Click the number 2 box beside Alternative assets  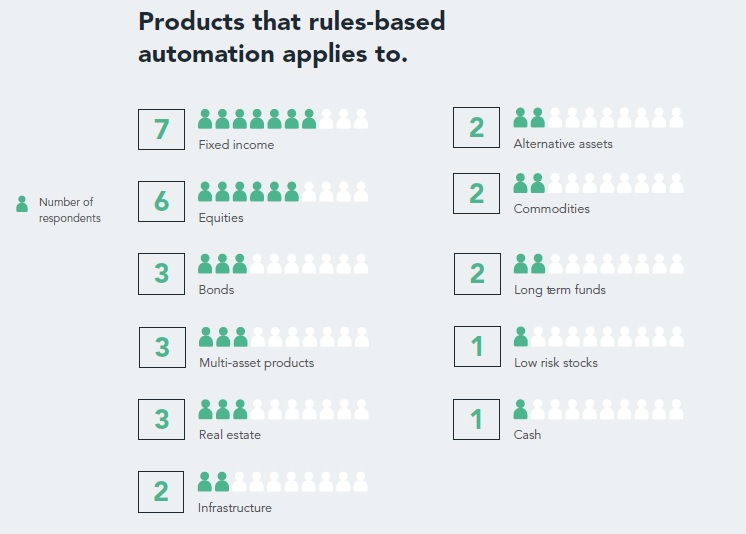476,128
